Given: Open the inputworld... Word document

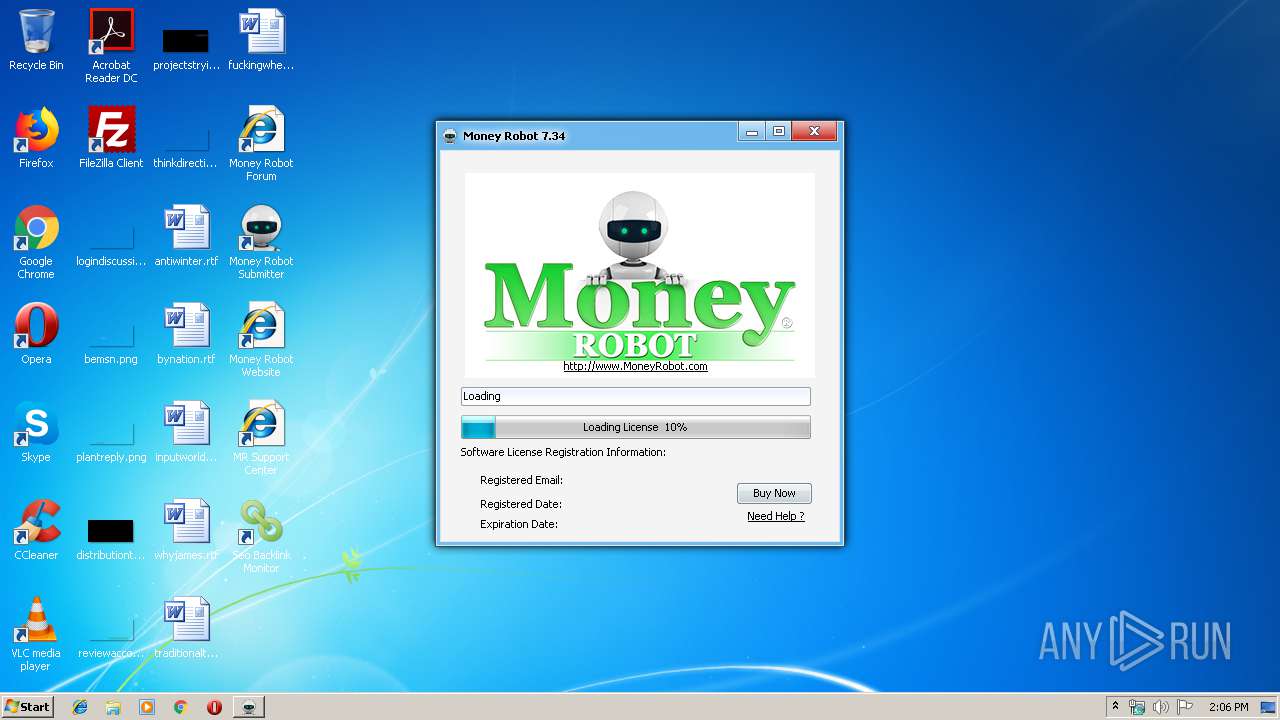Looking at the screenshot, I should pos(186,432).
